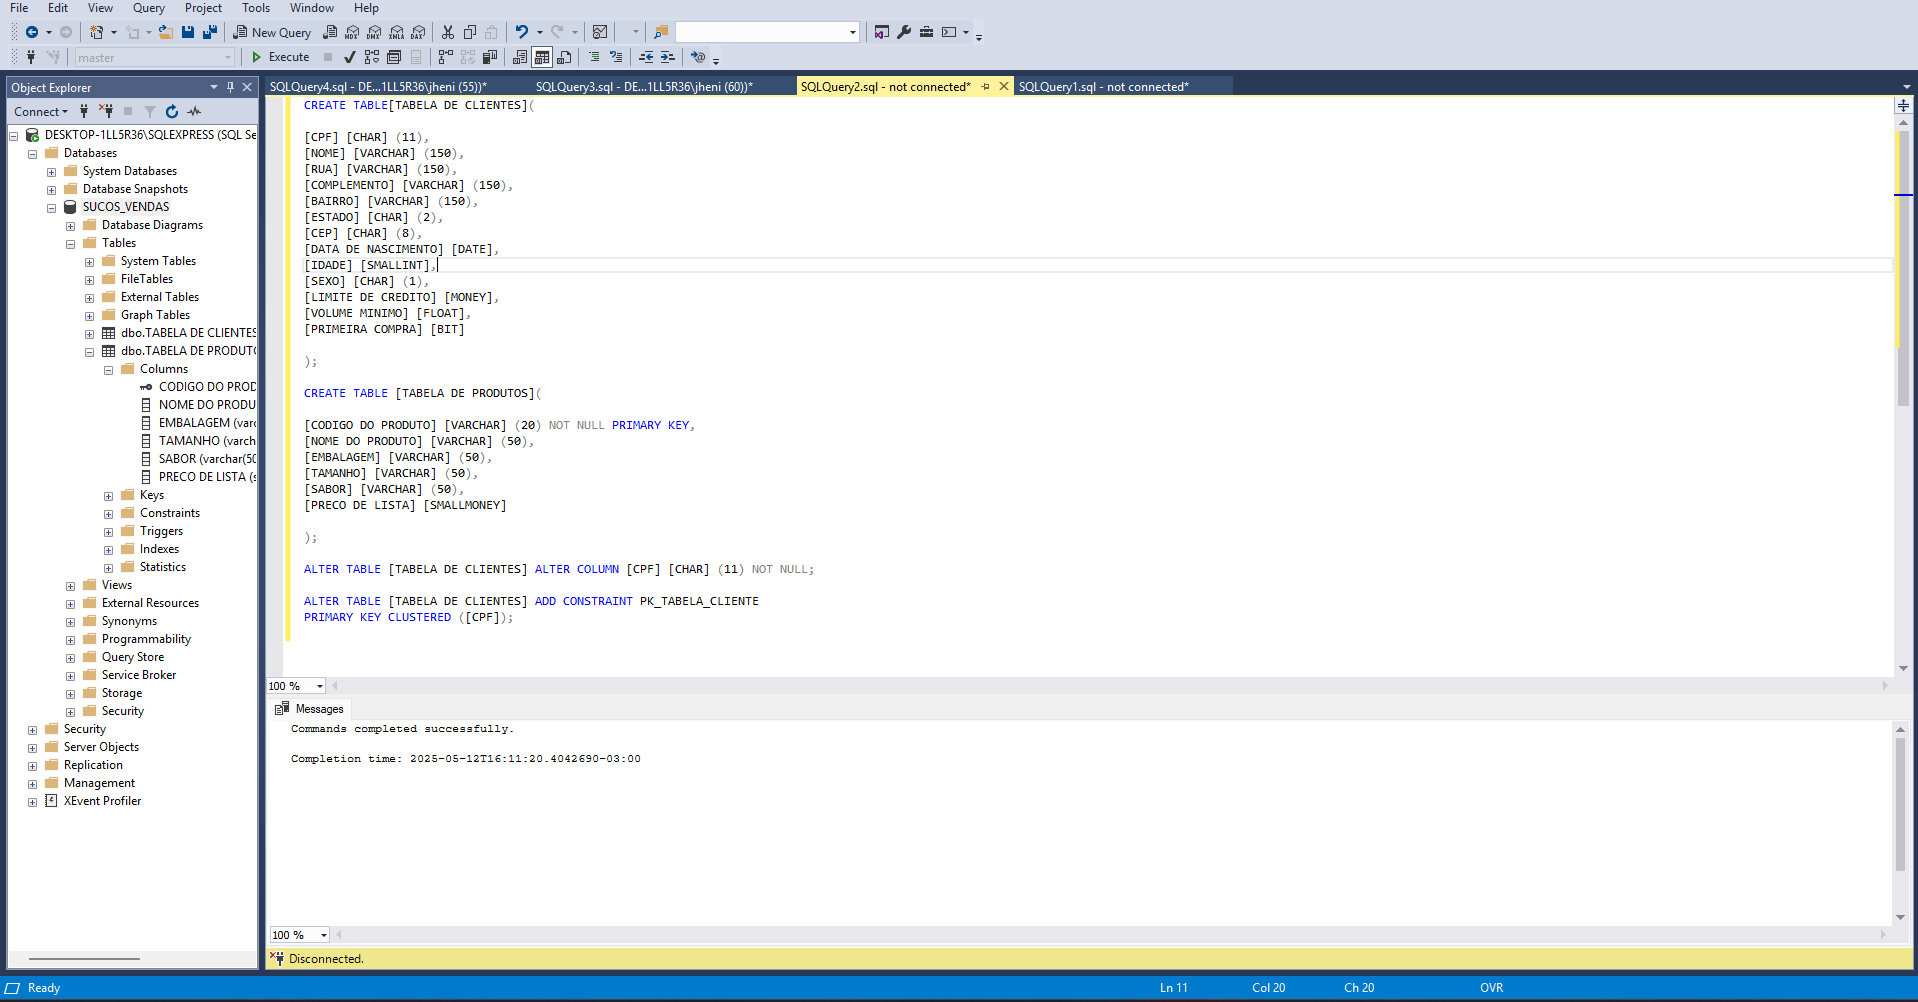Expand dbo.TABELA DE CLIENTES table node
Image resolution: width=1918 pixels, height=1002 pixels.
[x=89, y=334]
